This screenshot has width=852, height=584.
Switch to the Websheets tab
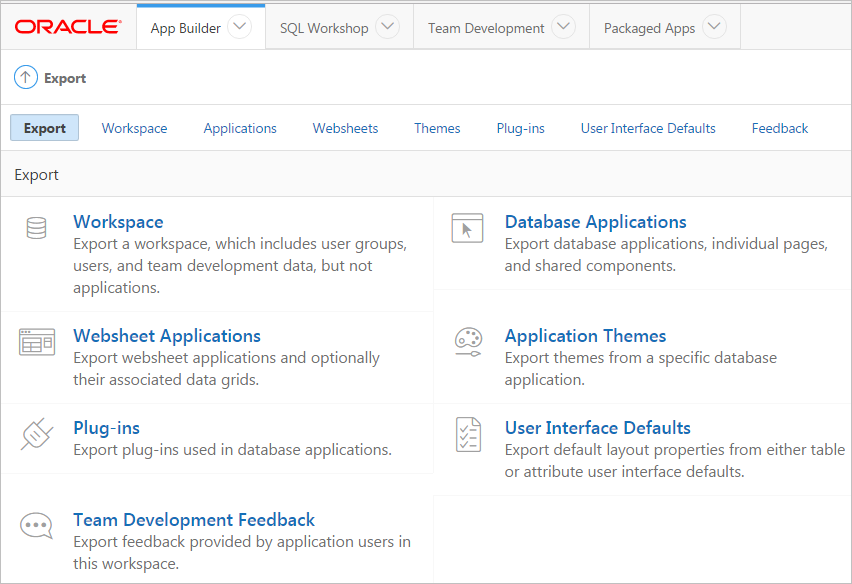(x=345, y=128)
